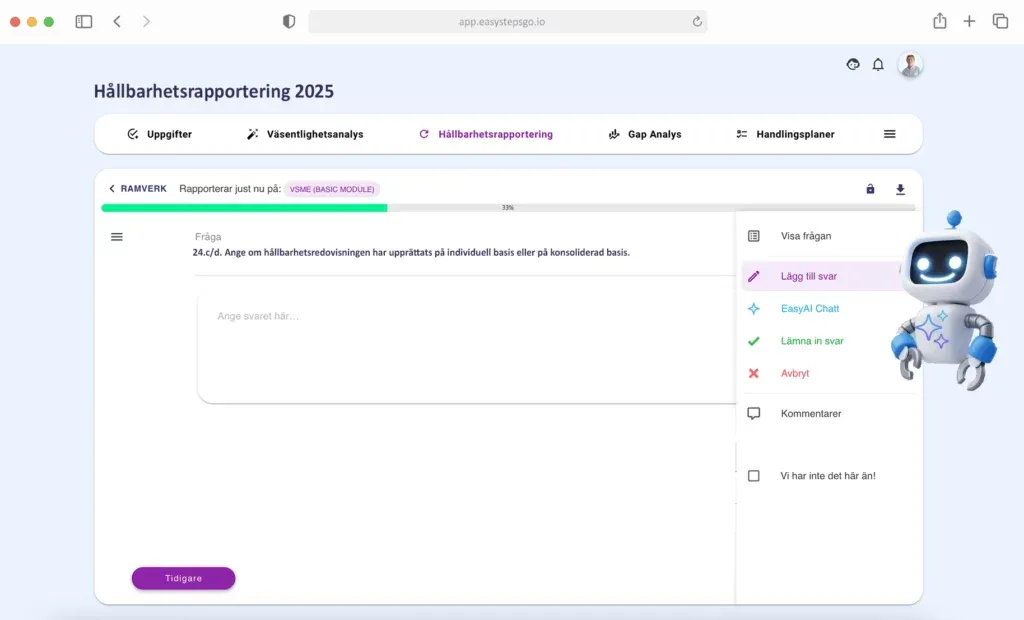Open the hamburger menu beside Fråga
1024x620 pixels.
[117, 236]
